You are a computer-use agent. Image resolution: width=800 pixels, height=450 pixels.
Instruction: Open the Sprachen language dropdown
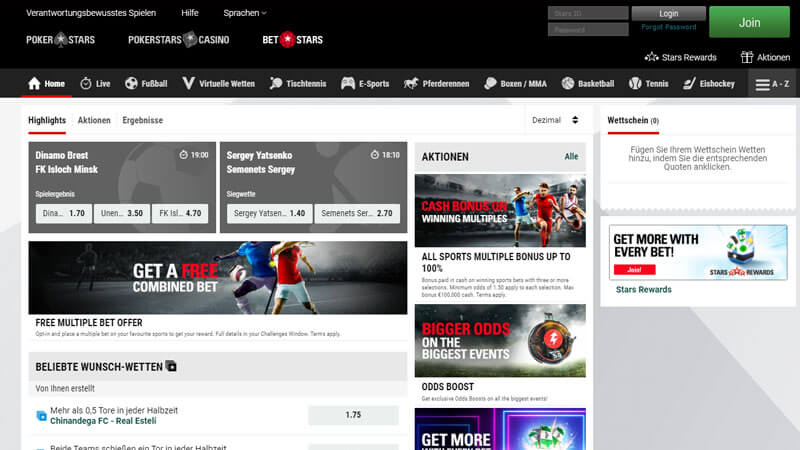(x=245, y=13)
